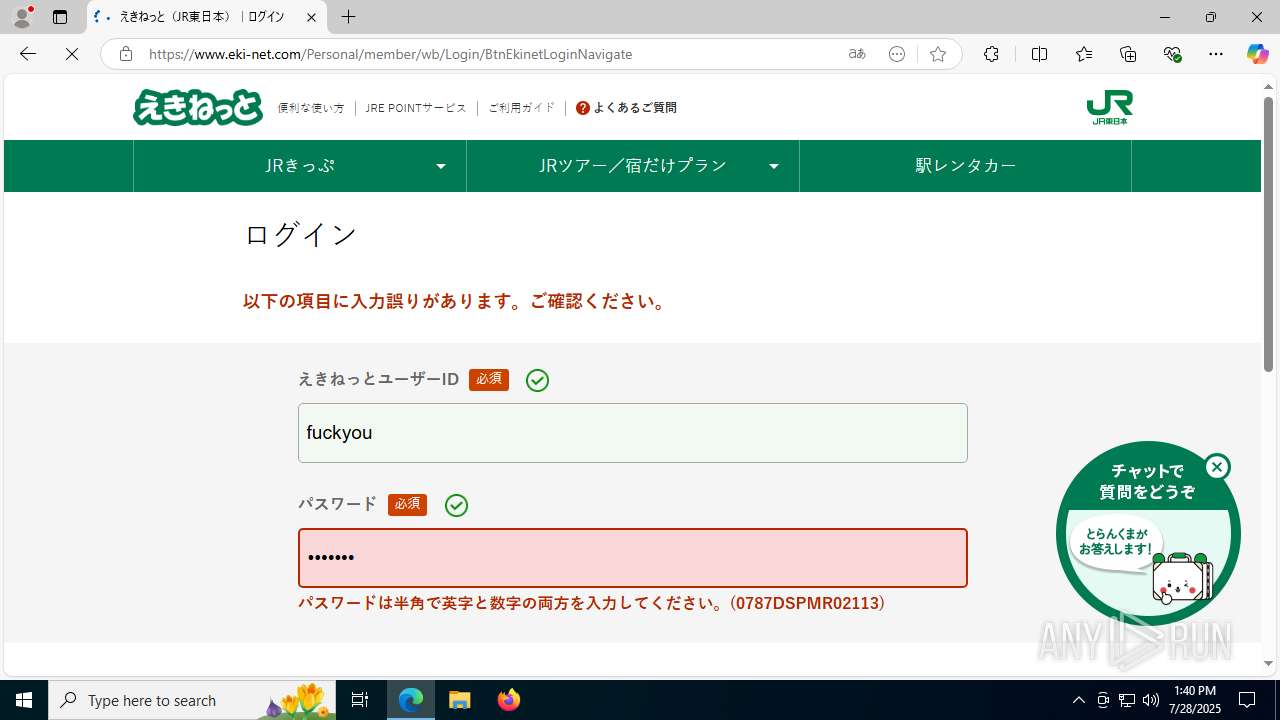This screenshot has height=720, width=1280.
Task: Click the 入力誤り error heading
Action: click(456, 302)
